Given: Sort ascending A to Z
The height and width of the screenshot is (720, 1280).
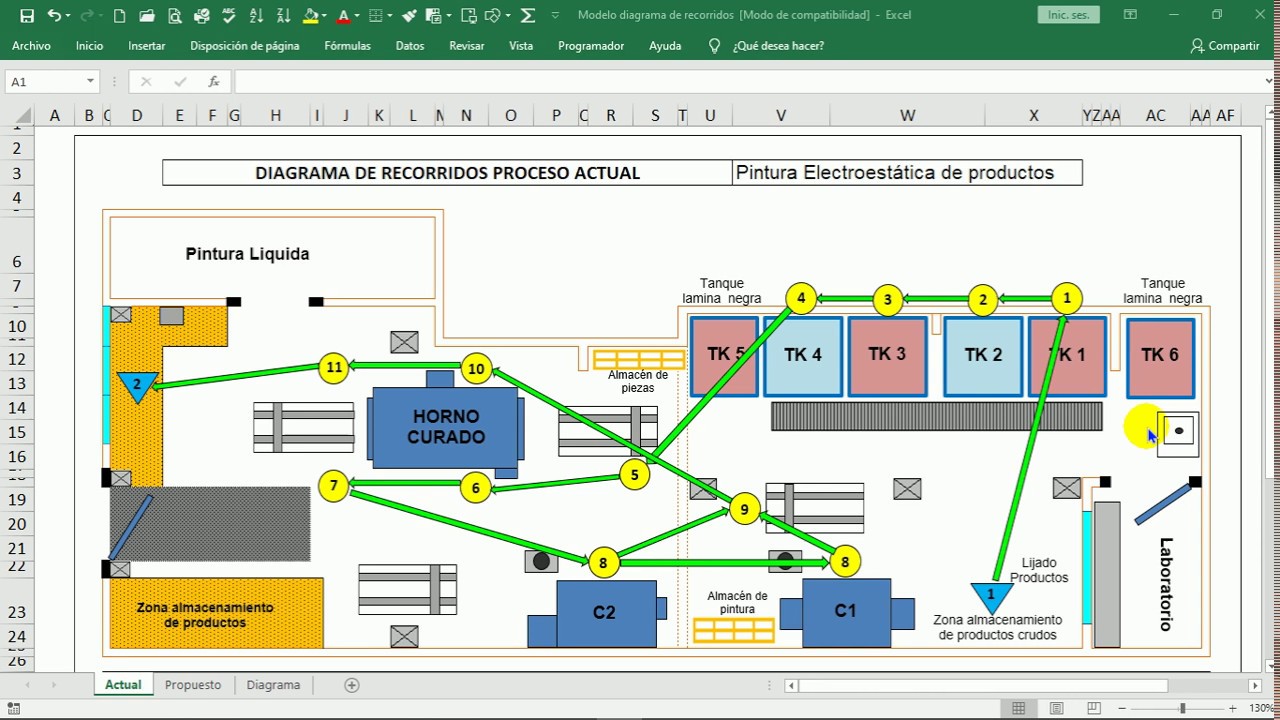Looking at the screenshot, I should [x=257, y=15].
